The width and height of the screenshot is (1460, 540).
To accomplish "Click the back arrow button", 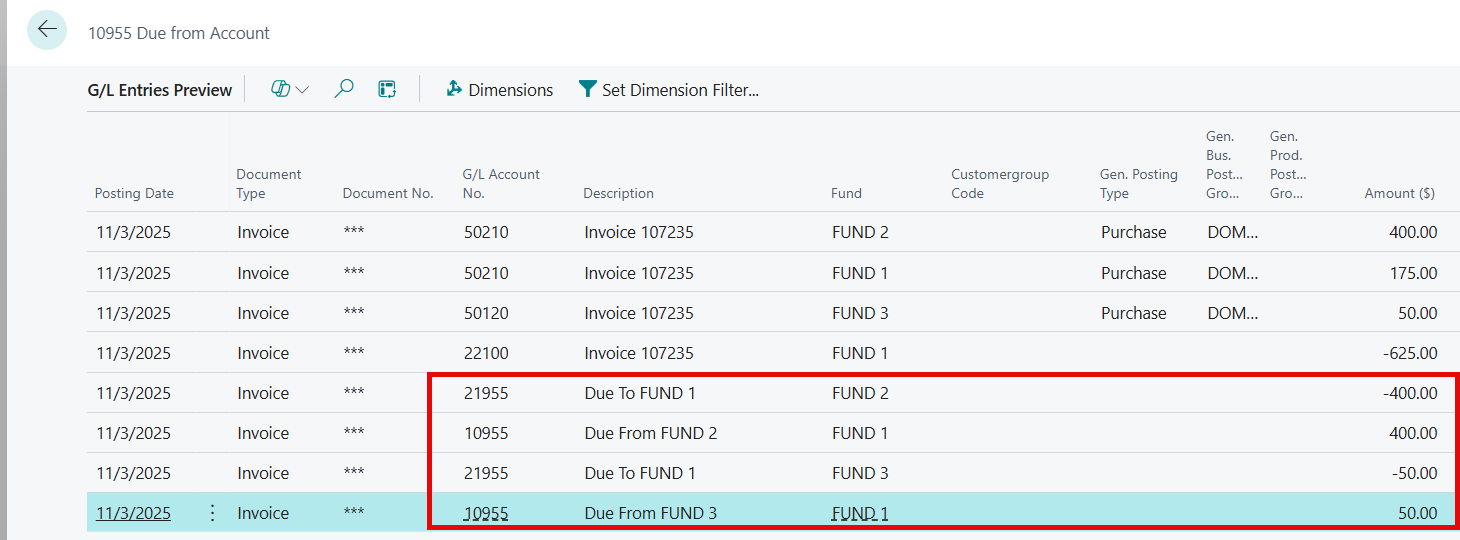I will (47, 30).
